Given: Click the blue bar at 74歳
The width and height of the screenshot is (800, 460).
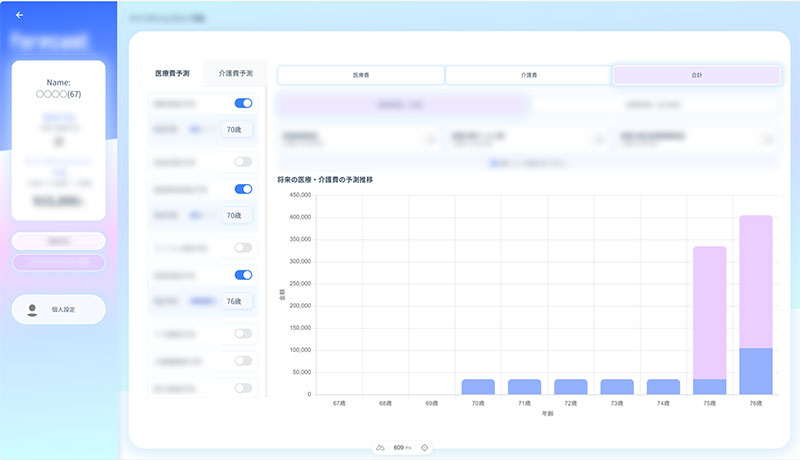Looking at the screenshot, I should coord(663,387).
